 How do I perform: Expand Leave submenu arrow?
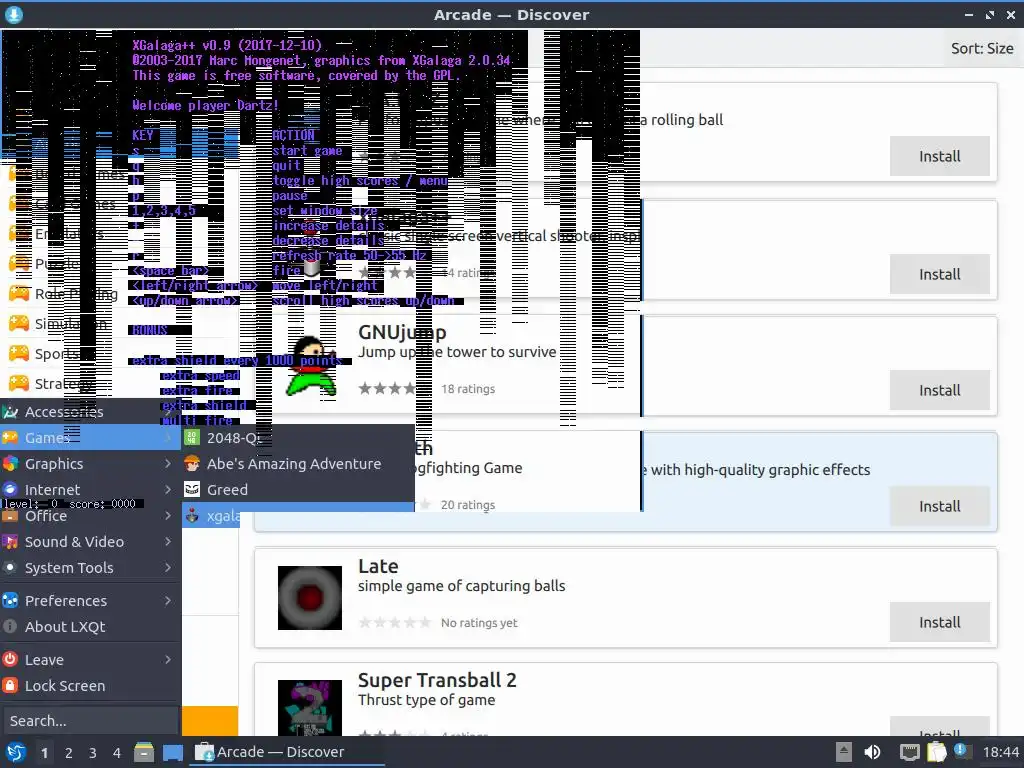coord(168,660)
